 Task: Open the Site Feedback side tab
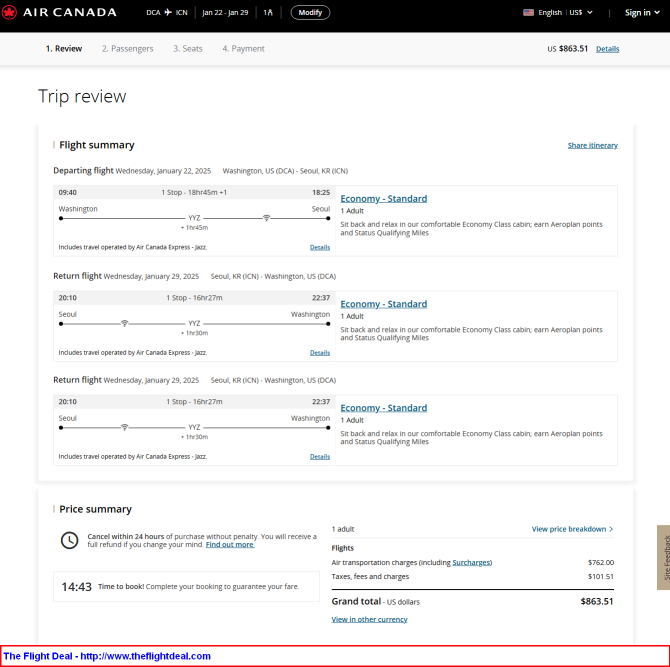[664, 558]
